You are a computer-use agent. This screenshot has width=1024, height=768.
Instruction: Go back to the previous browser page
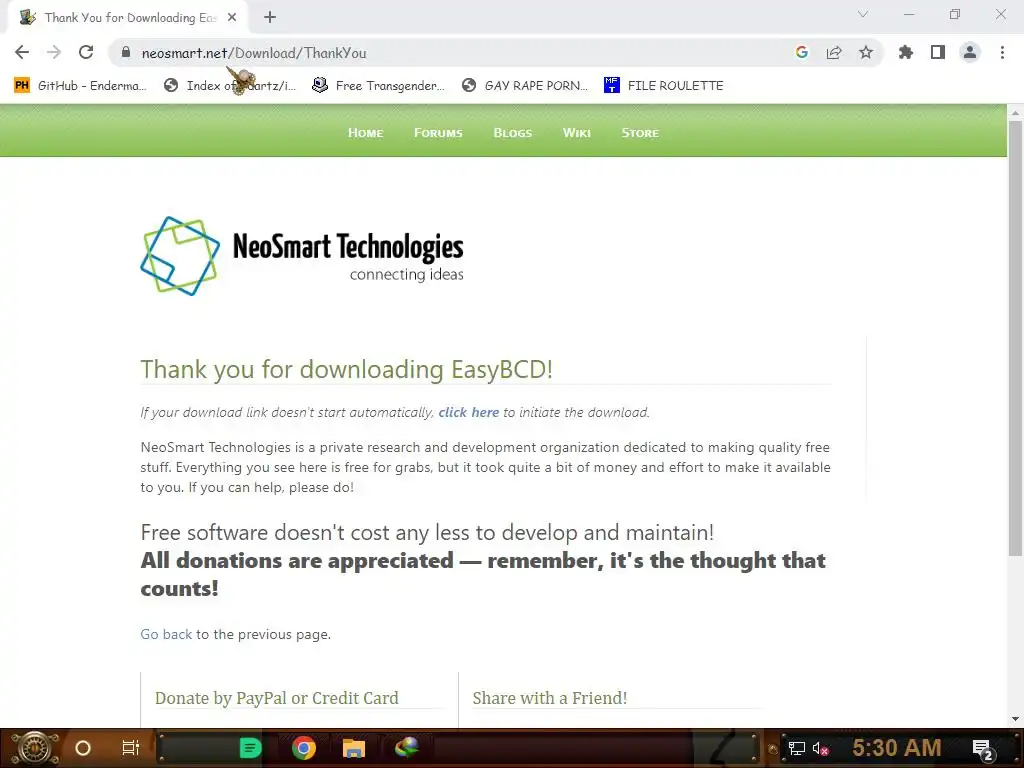(22, 52)
